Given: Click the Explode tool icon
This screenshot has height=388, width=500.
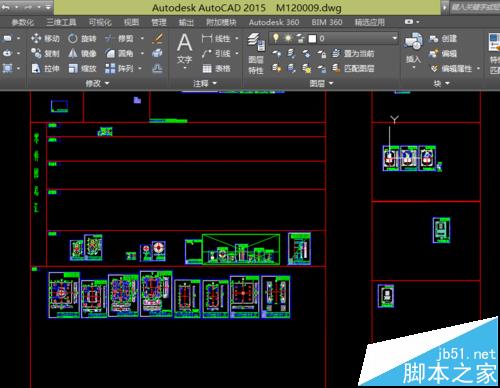Looking at the screenshot, I should coord(157,53).
